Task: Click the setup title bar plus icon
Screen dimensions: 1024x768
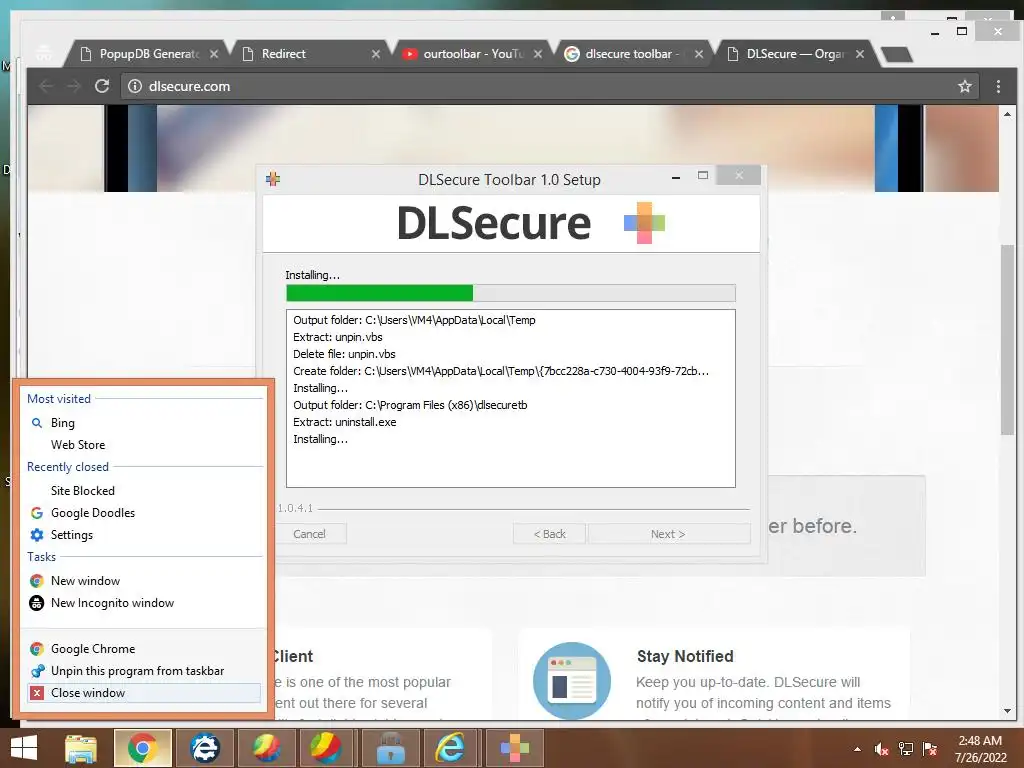Action: [x=273, y=179]
